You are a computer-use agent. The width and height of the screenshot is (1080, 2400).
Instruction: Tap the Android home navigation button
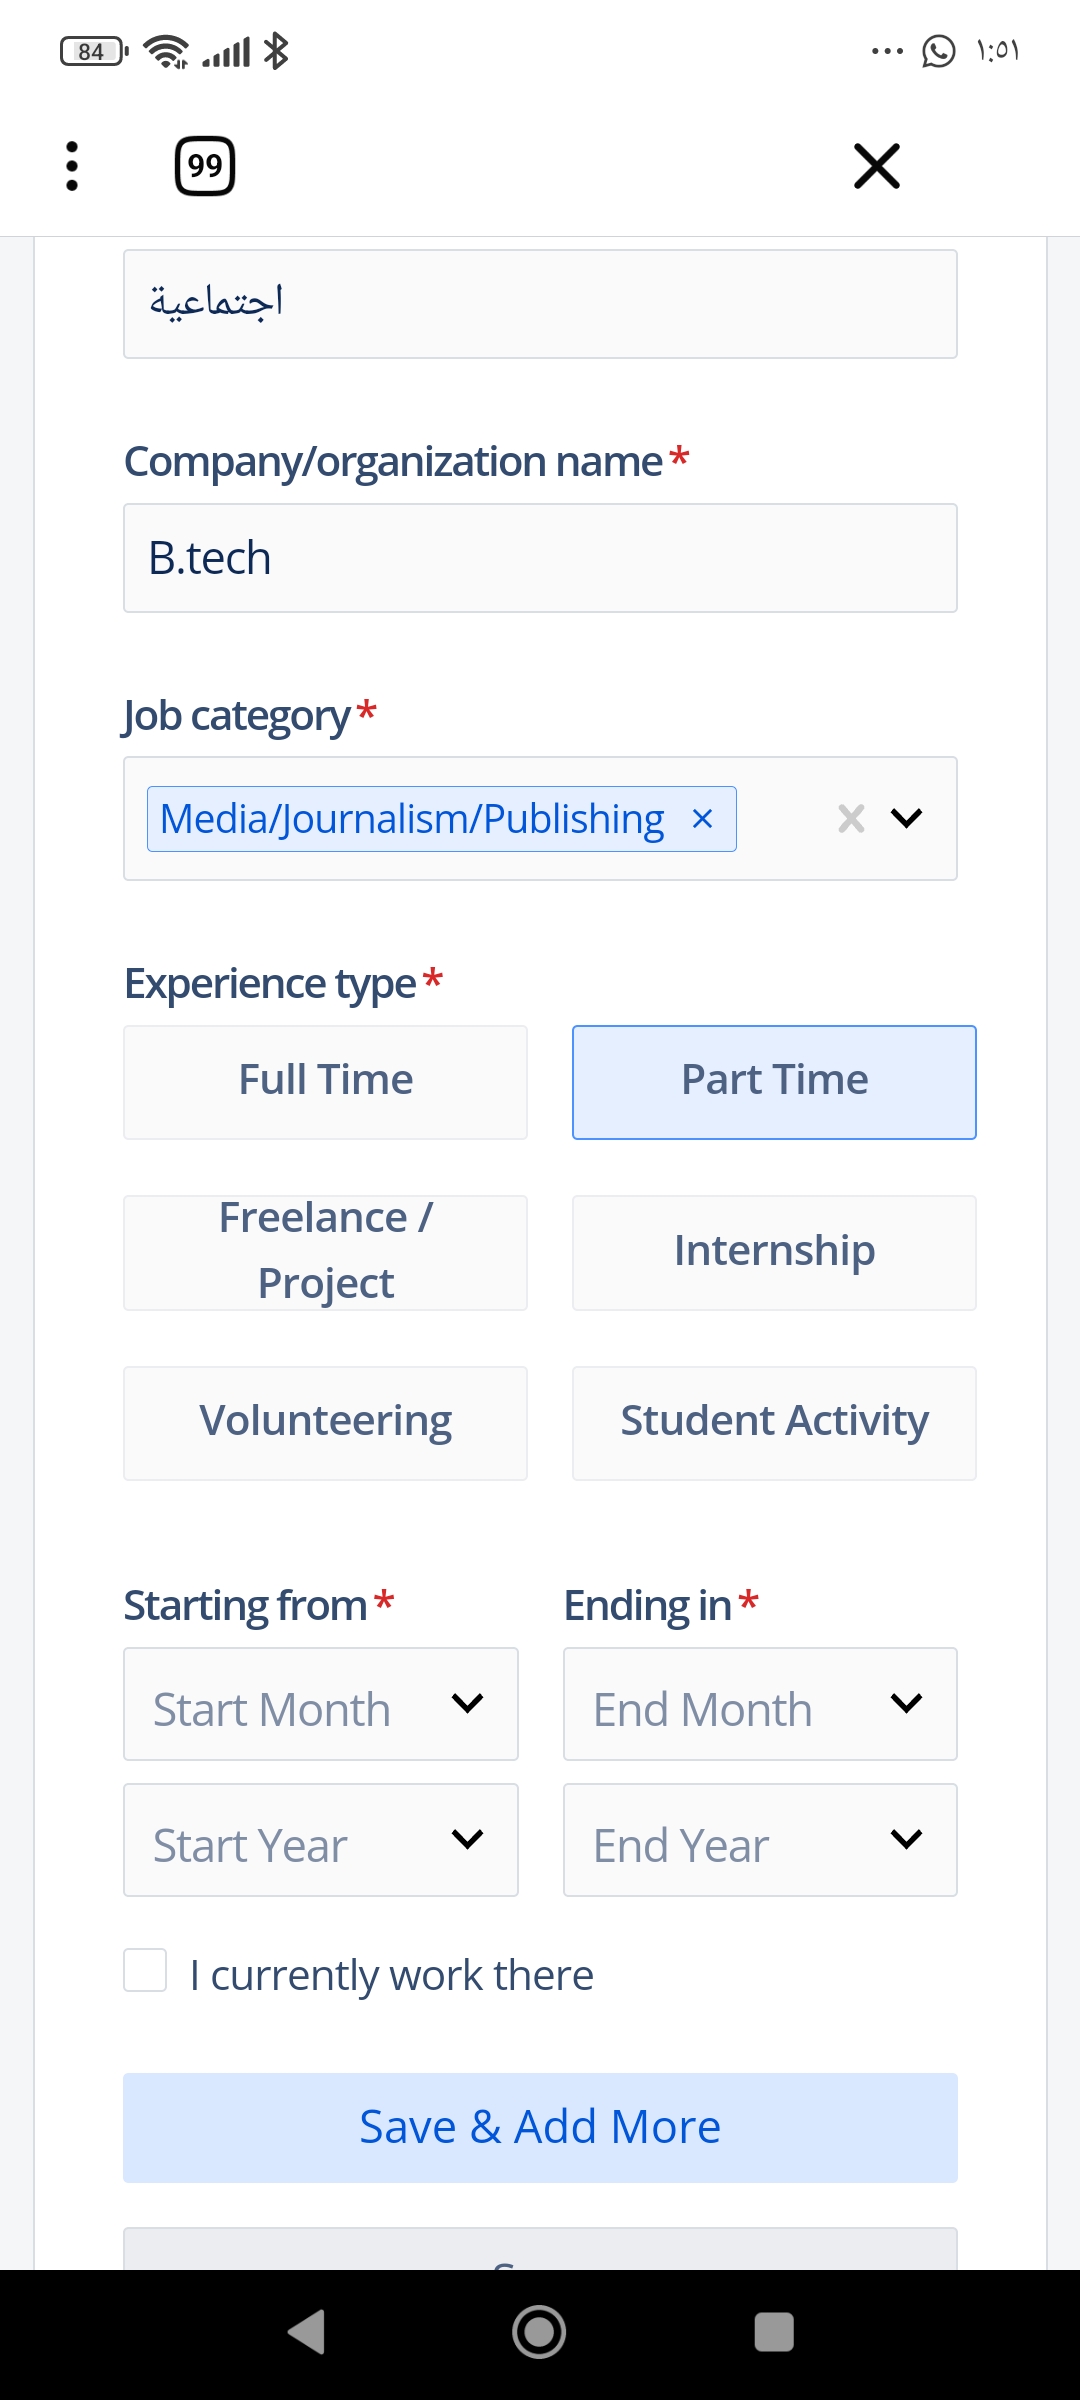pos(539,2332)
